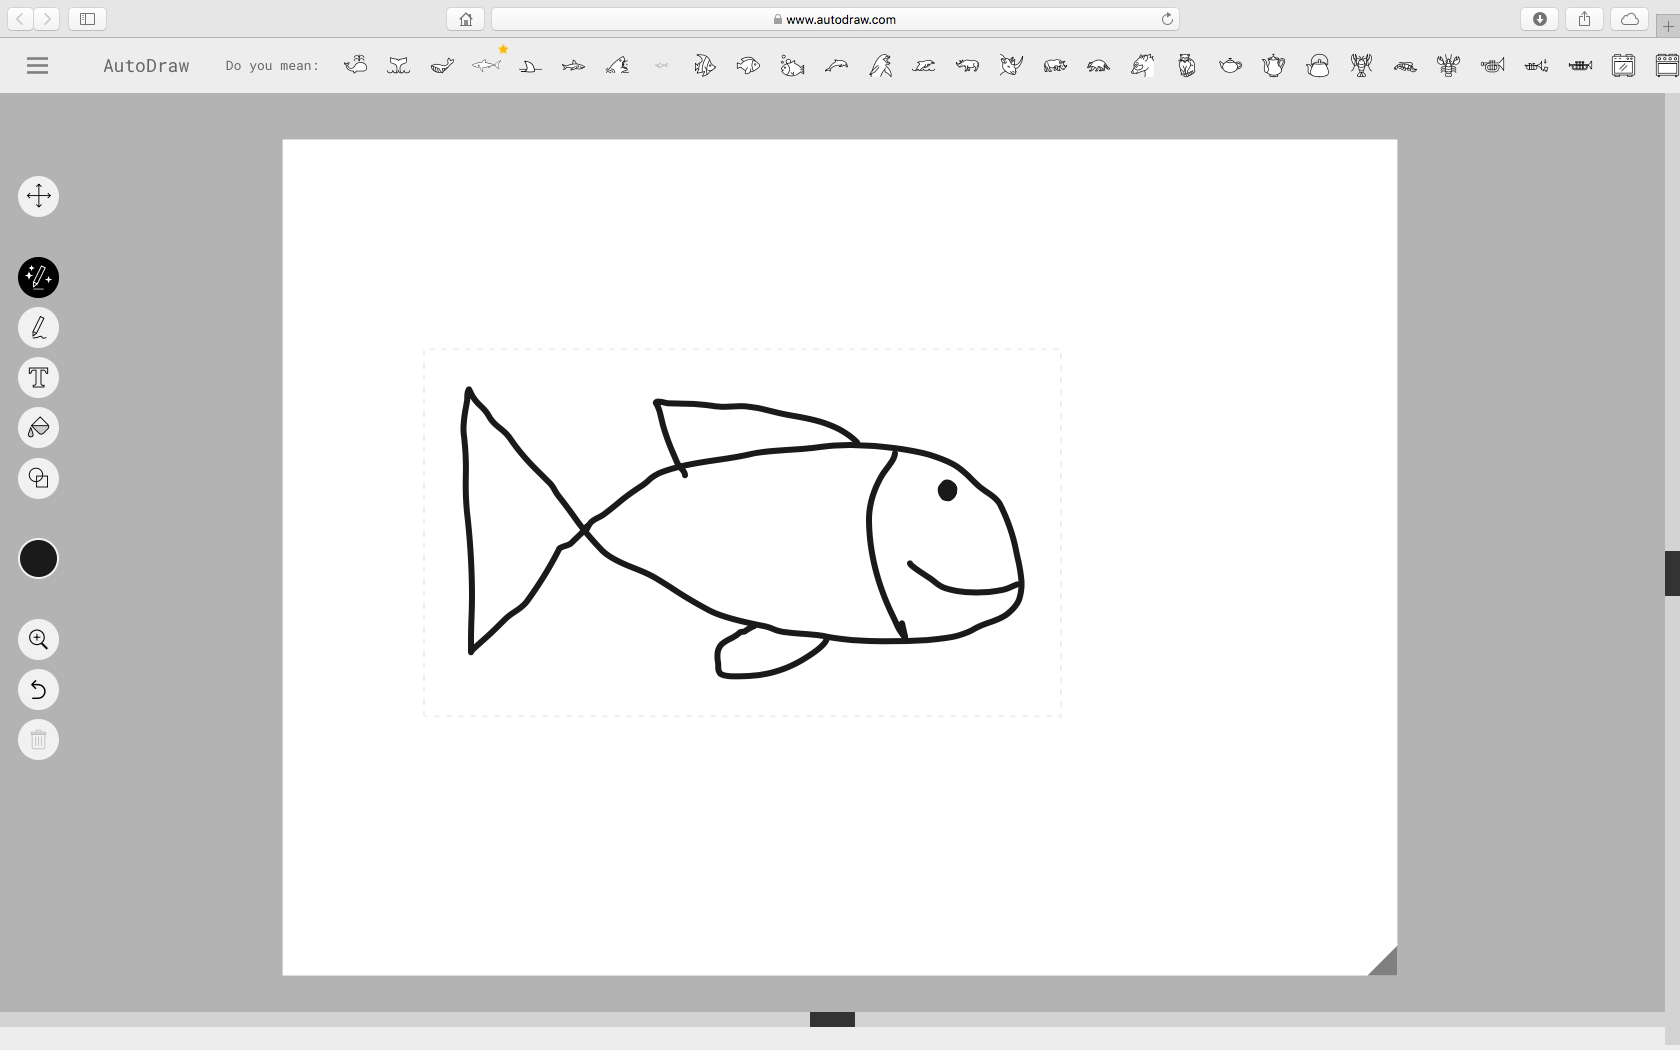Undo the last drawn stroke
Viewport: 1680px width, 1050px height.
coord(38,689)
